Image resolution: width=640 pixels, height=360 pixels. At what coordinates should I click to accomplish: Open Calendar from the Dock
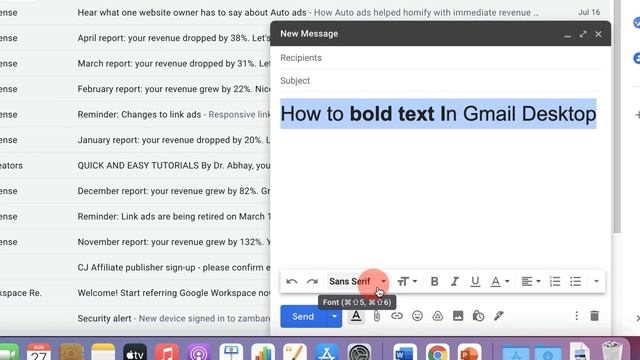point(39,352)
